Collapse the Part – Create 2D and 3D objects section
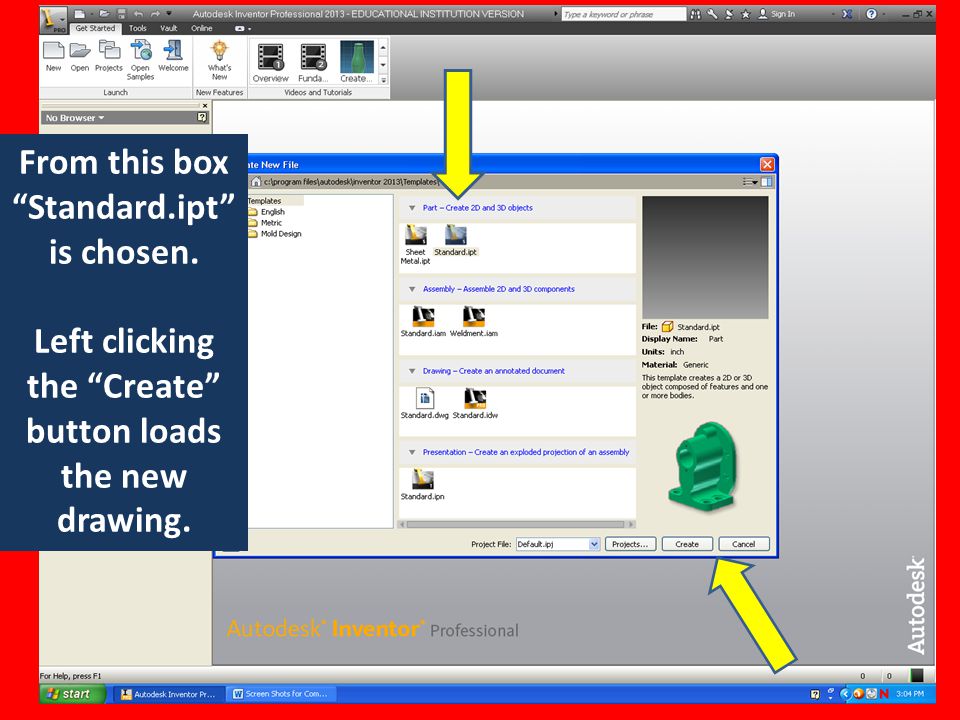The height and width of the screenshot is (720, 960). pyautogui.click(x=412, y=208)
